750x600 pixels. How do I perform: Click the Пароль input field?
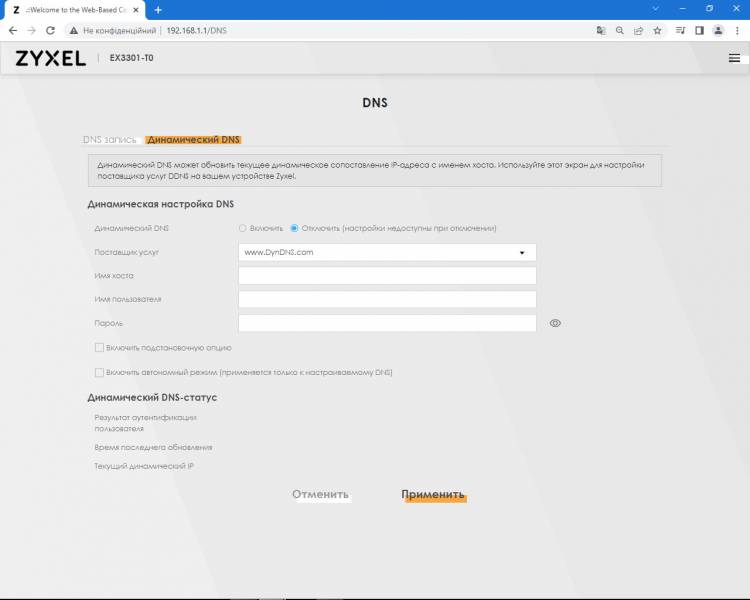coord(387,323)
